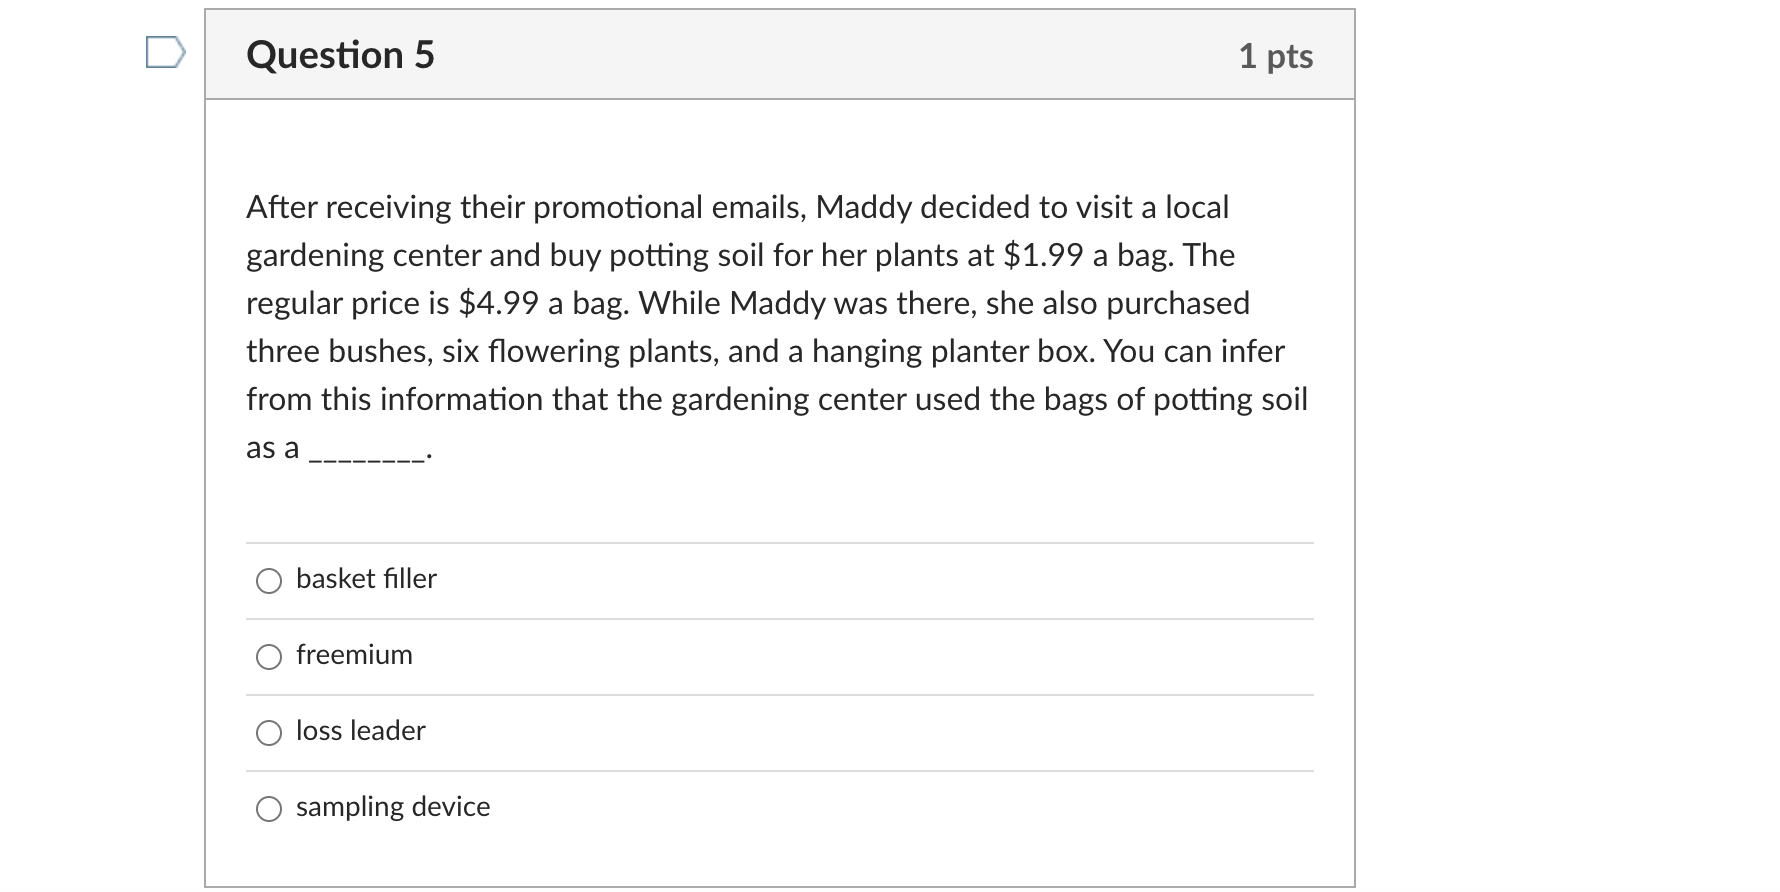
Task: Click the "loss leader" answer label text
Action: [360, 731]
